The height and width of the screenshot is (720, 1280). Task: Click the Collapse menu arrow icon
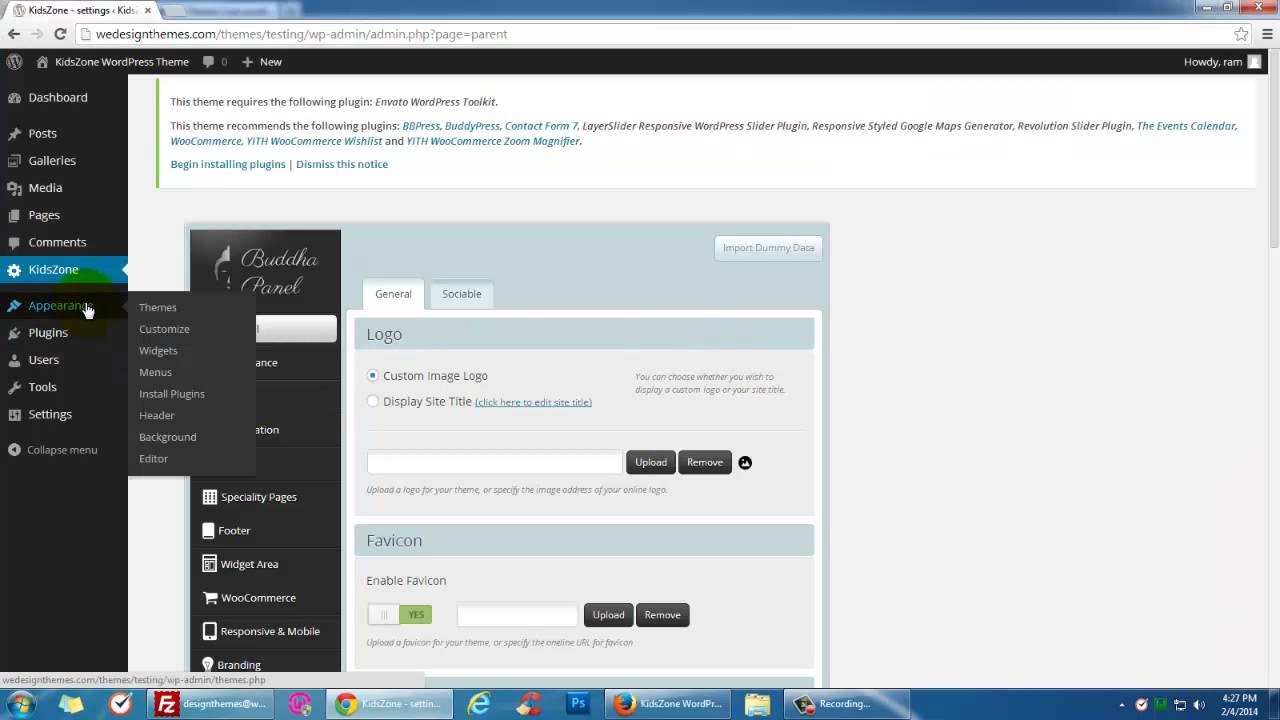point(14,450)
